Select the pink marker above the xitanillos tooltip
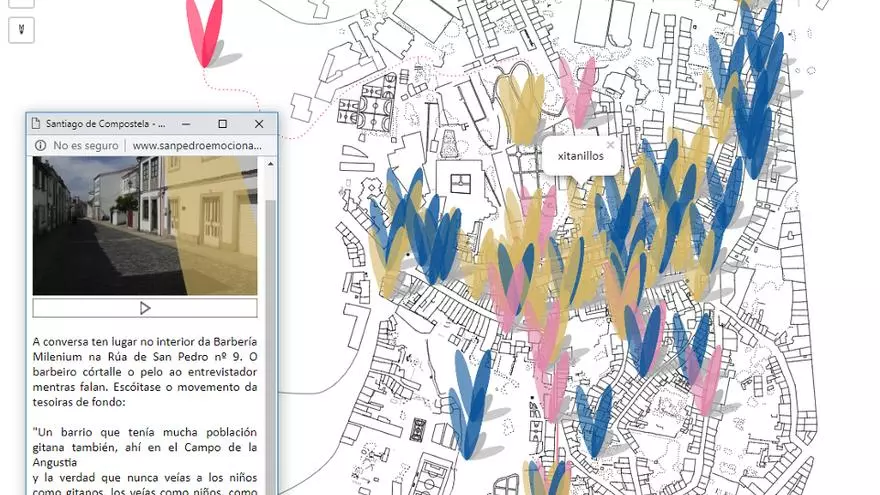Screen dimensions: 880x495 [x=577, y=92]
